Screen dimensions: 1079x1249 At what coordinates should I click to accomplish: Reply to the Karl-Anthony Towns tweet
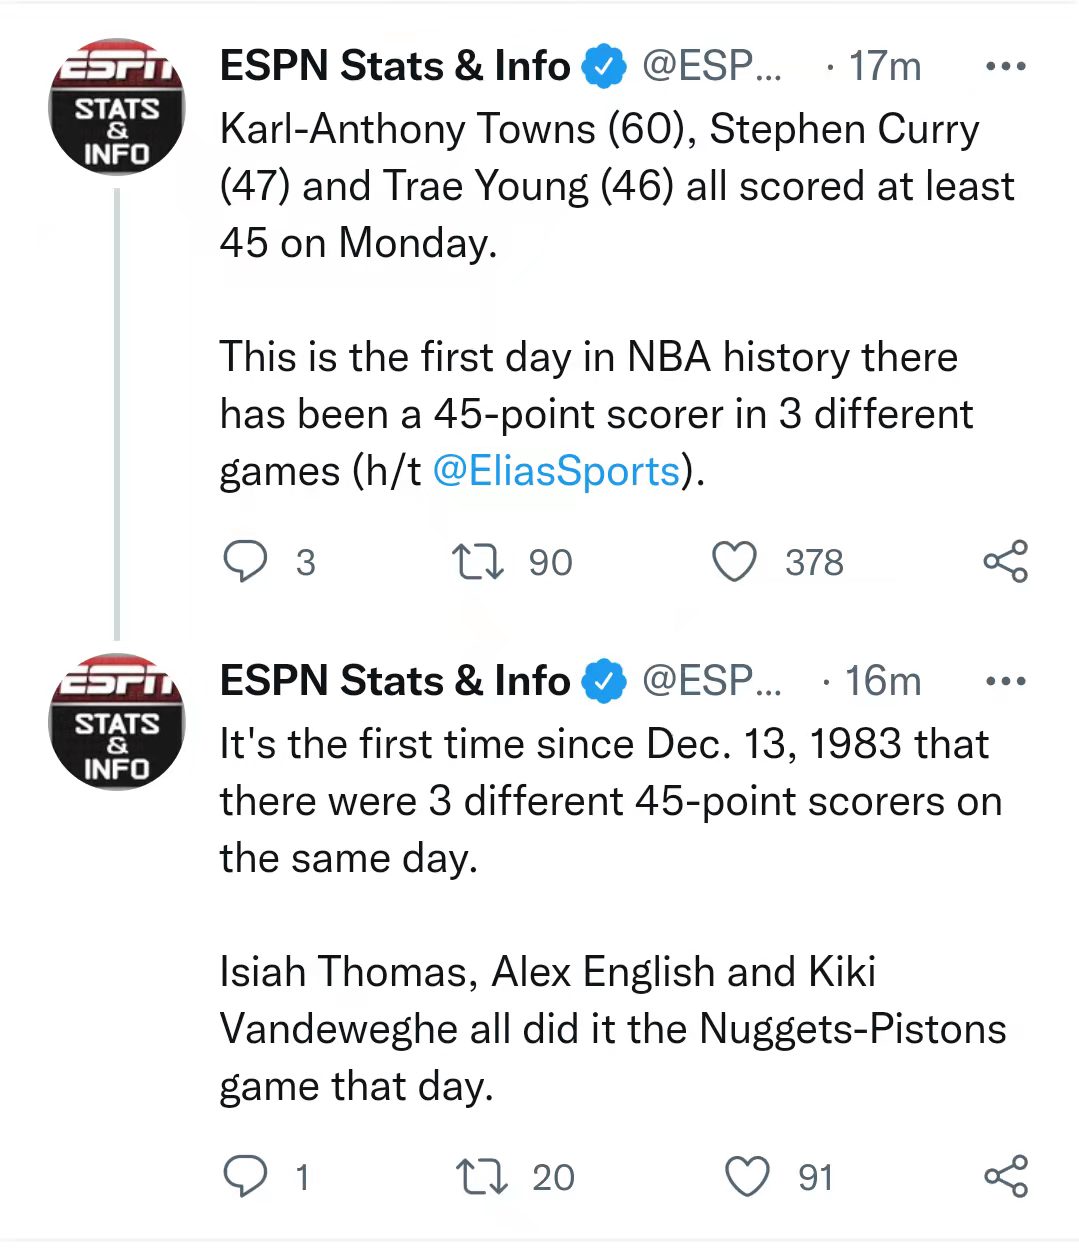pyautogui.click(x=245, y=562)
